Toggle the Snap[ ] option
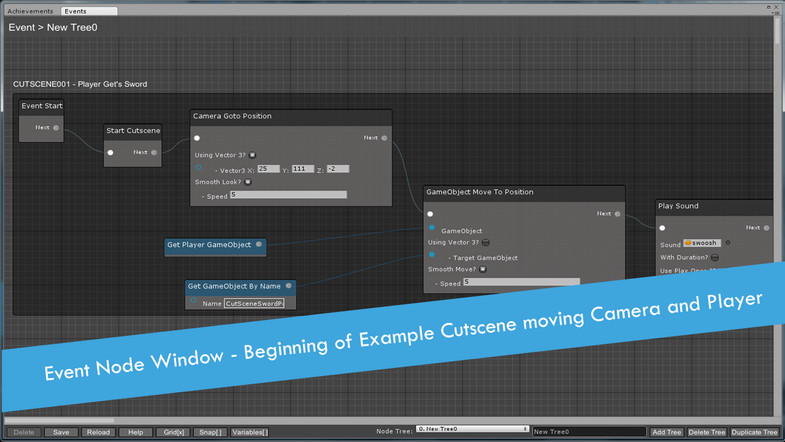 coord(210,432)
